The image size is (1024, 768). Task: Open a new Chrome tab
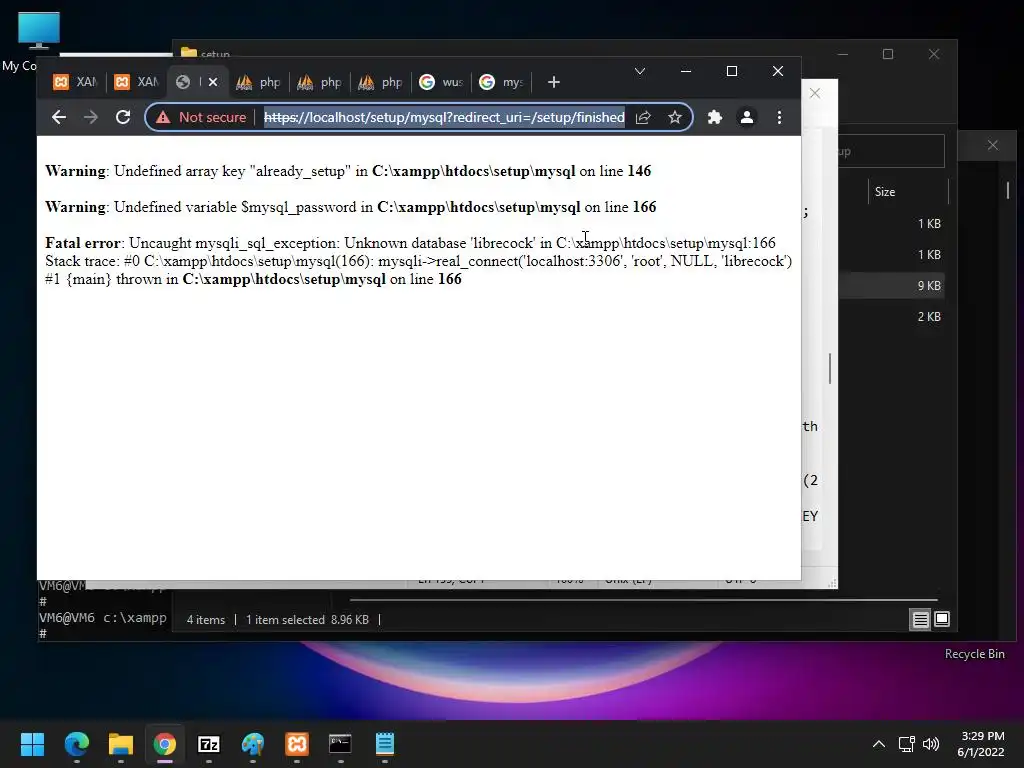[x=554, y=82]
